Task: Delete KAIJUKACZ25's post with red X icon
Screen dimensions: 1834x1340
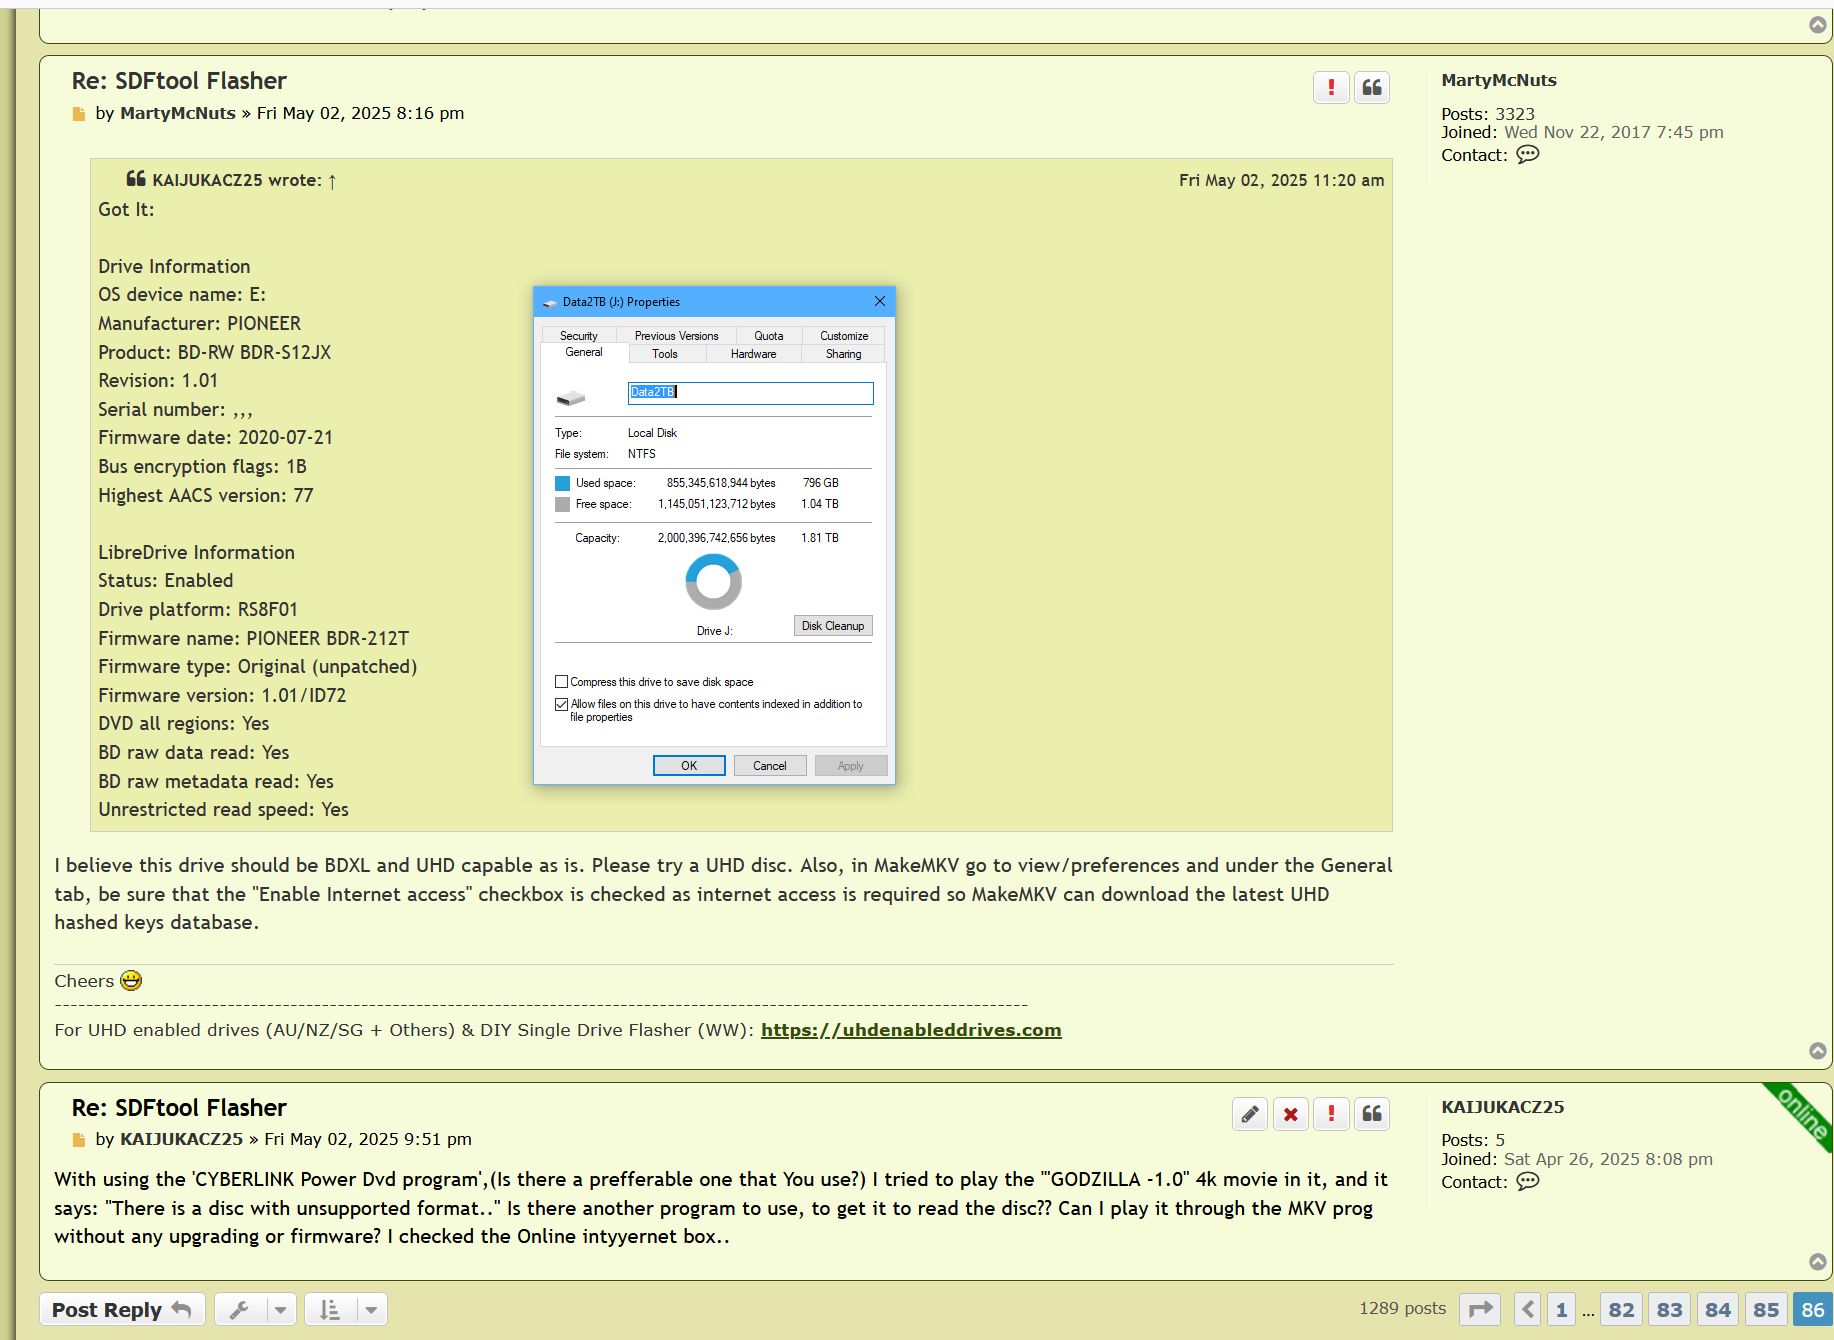Action: tap(1290, 1114)
